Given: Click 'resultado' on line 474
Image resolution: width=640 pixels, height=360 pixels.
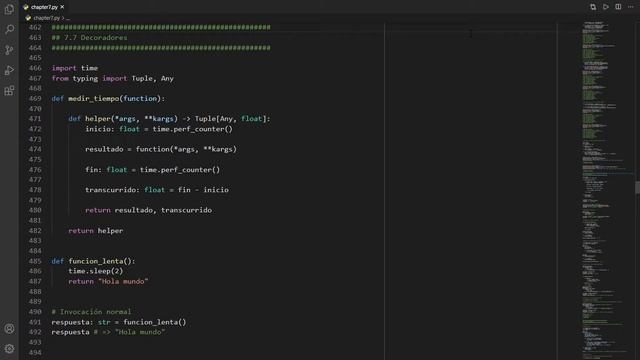Looking at the screenshot, I should [104, 149].
